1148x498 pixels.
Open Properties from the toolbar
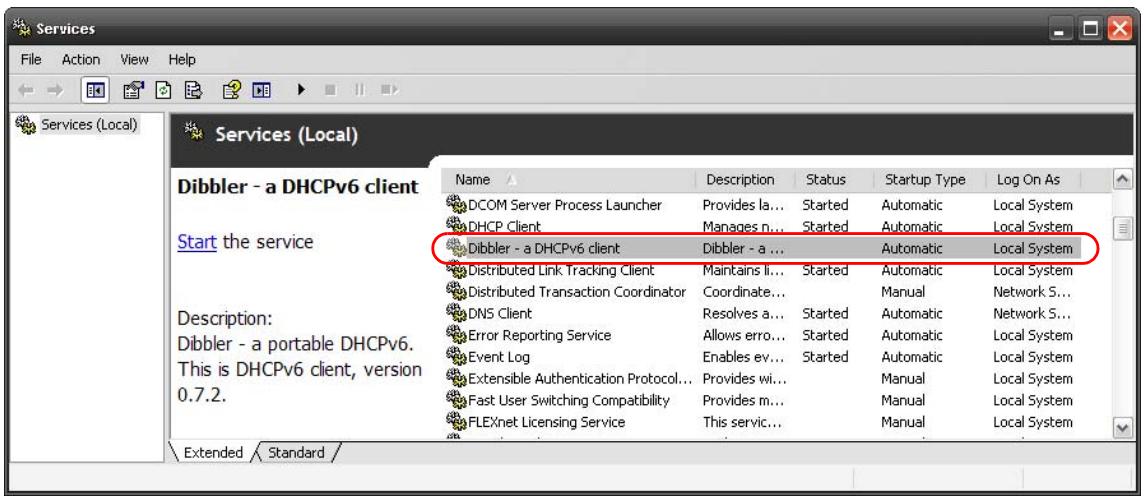(x=133, y=90)
